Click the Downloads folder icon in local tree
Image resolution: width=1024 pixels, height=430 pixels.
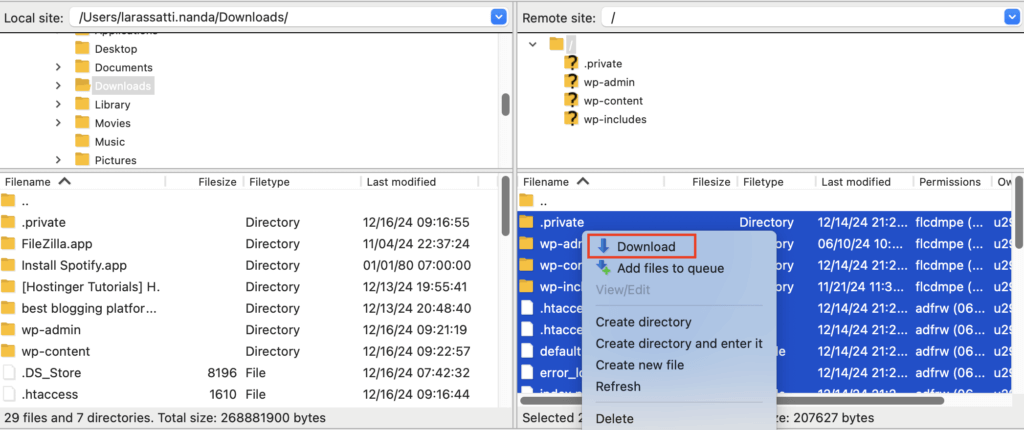83,85
